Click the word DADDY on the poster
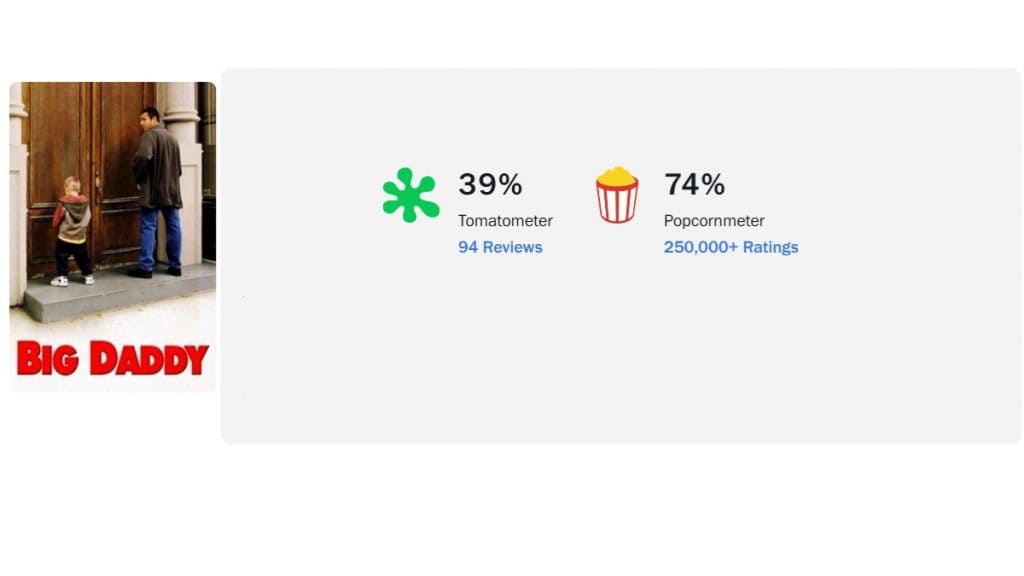Screen dimensions: 1024x576 point(149,359)
